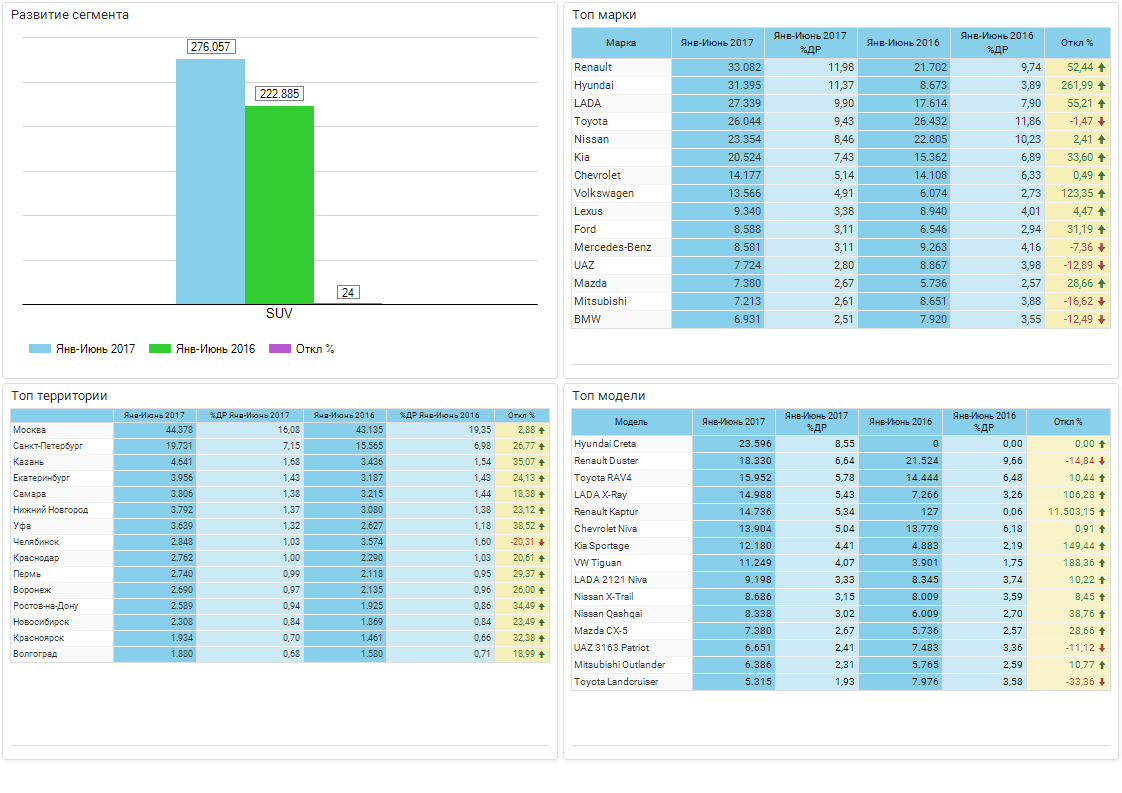Screen dimensions: 1122x793
Task: Click the Москва territory row
Action: [280, 430]
